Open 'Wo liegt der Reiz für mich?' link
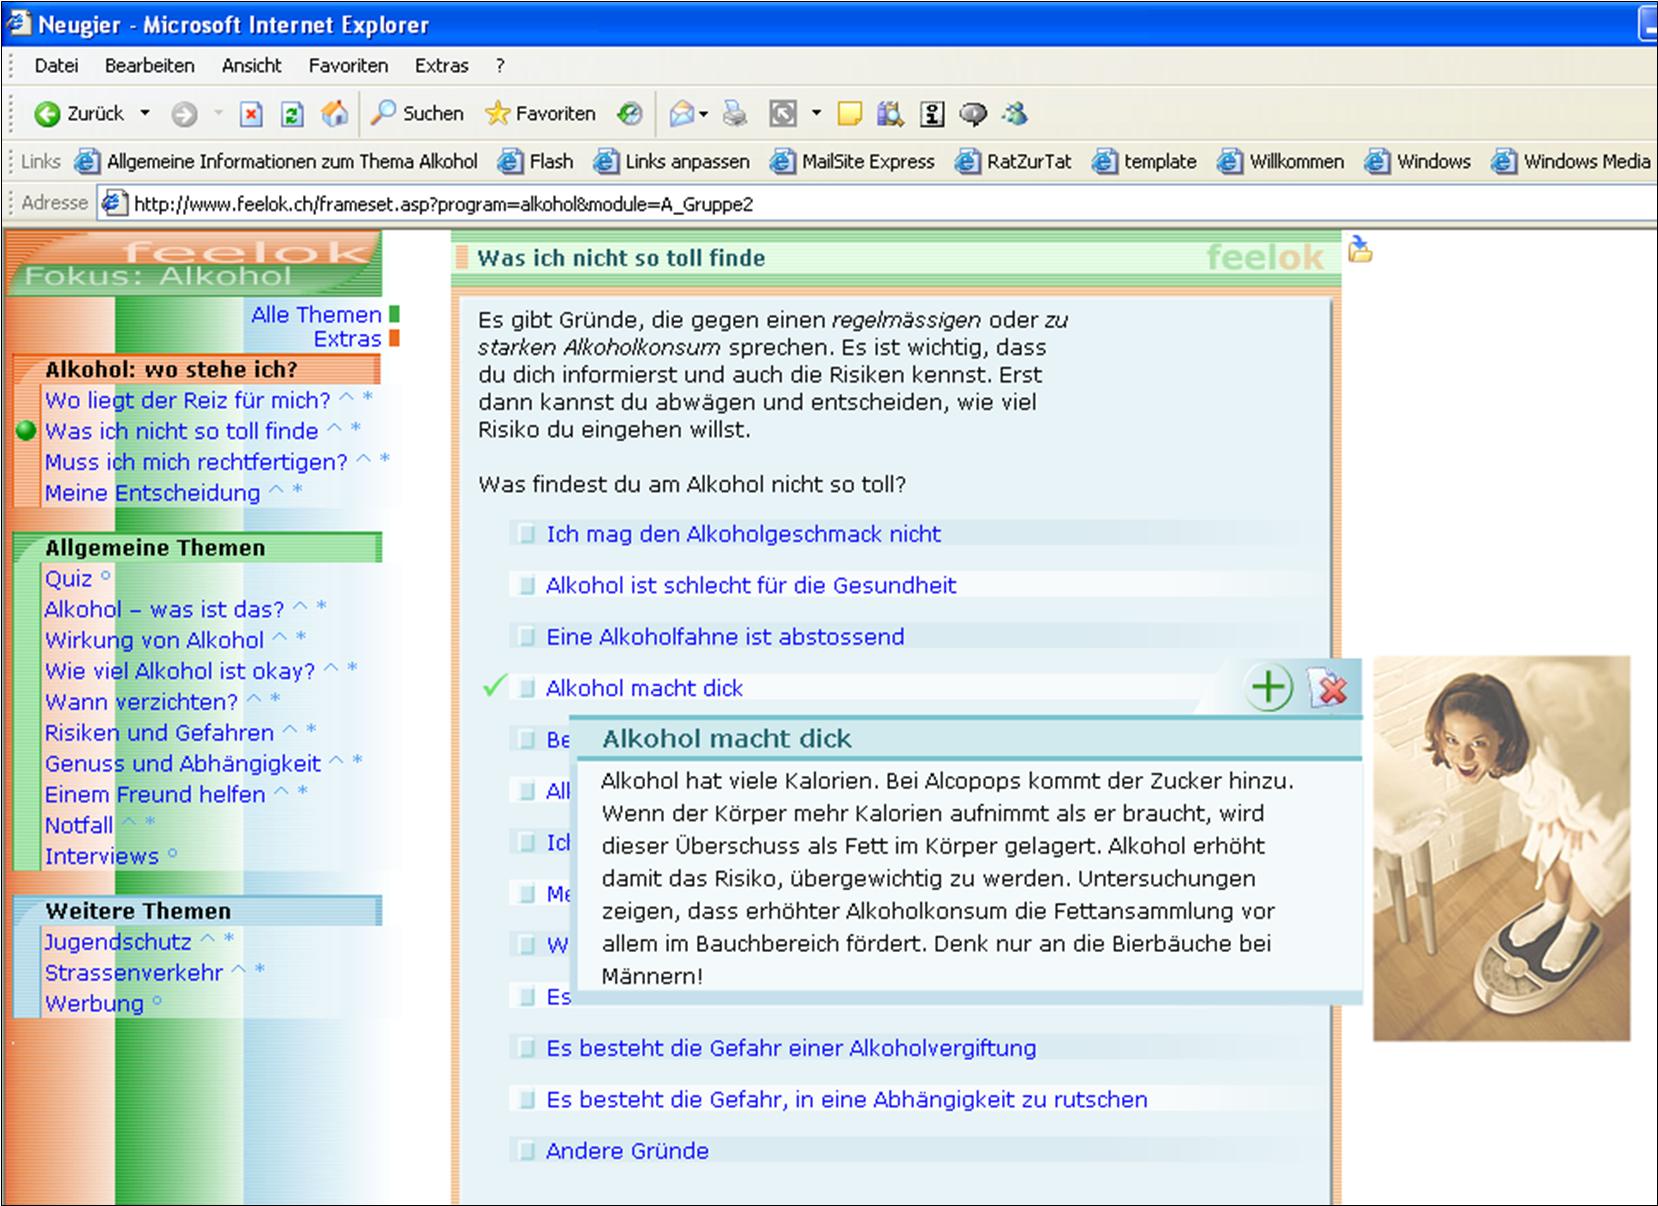1658x1206 pixels. point(187,400)
